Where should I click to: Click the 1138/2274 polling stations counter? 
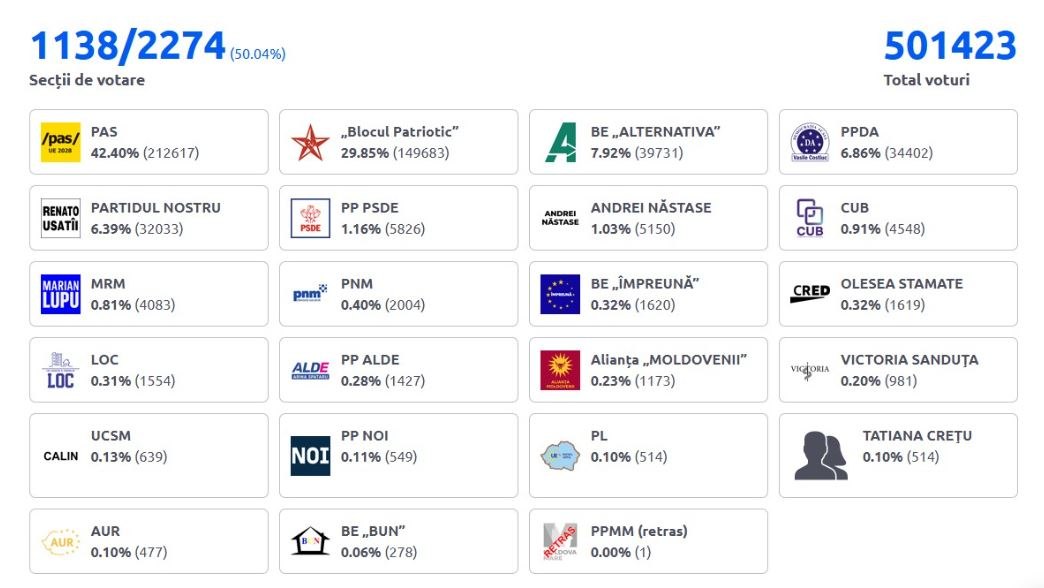[x=128, y=46]
